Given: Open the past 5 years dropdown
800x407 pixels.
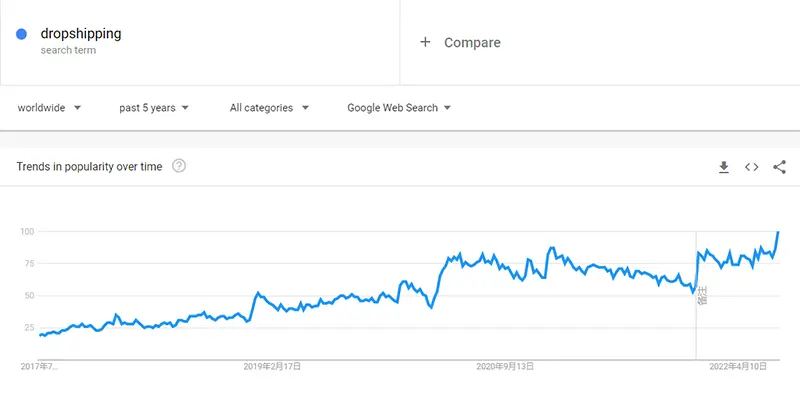Looking at the screenshot, I should click(x=154, y=108).
